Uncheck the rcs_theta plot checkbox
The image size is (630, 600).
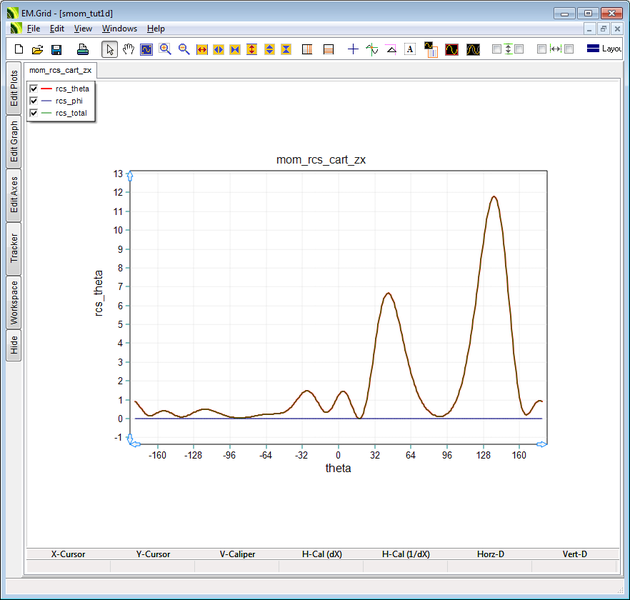tap(34, 89)
